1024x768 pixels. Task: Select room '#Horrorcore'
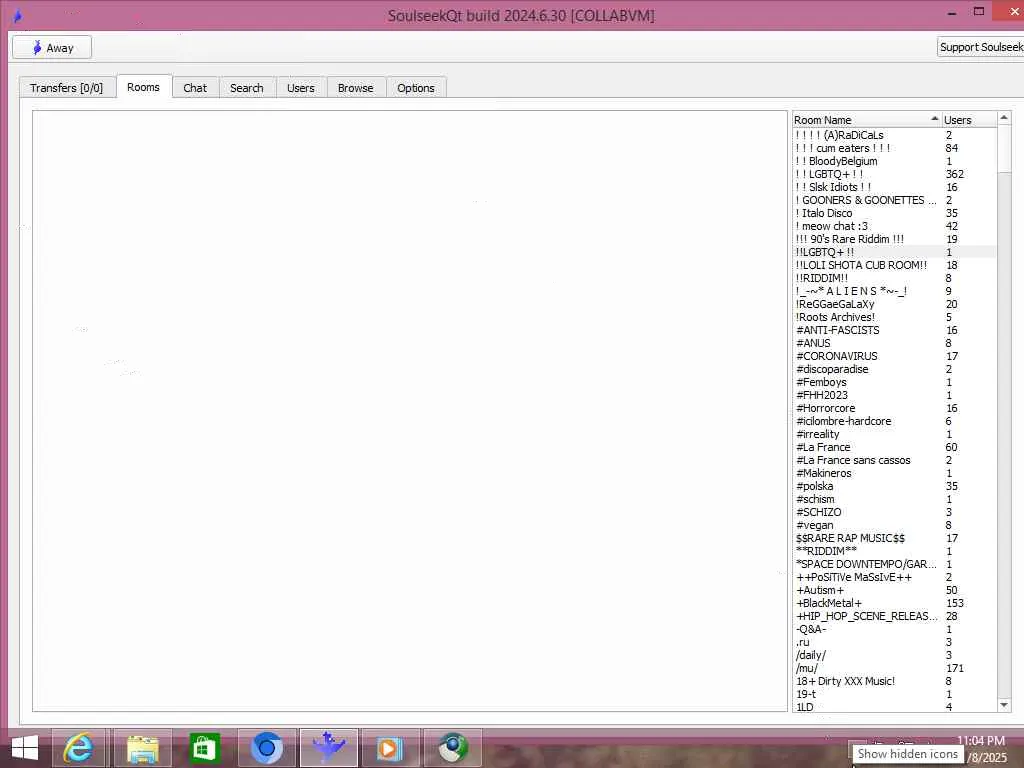[894, 408]
